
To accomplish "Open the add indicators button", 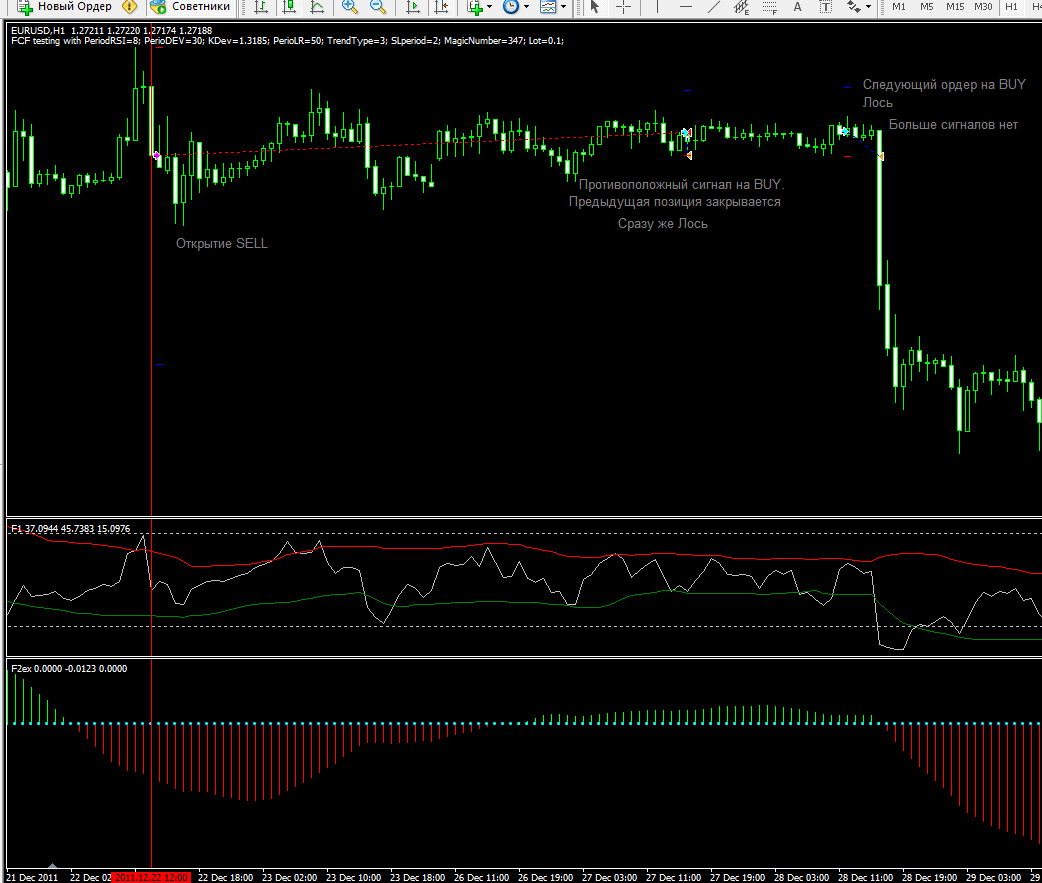I will click(474, 7).
